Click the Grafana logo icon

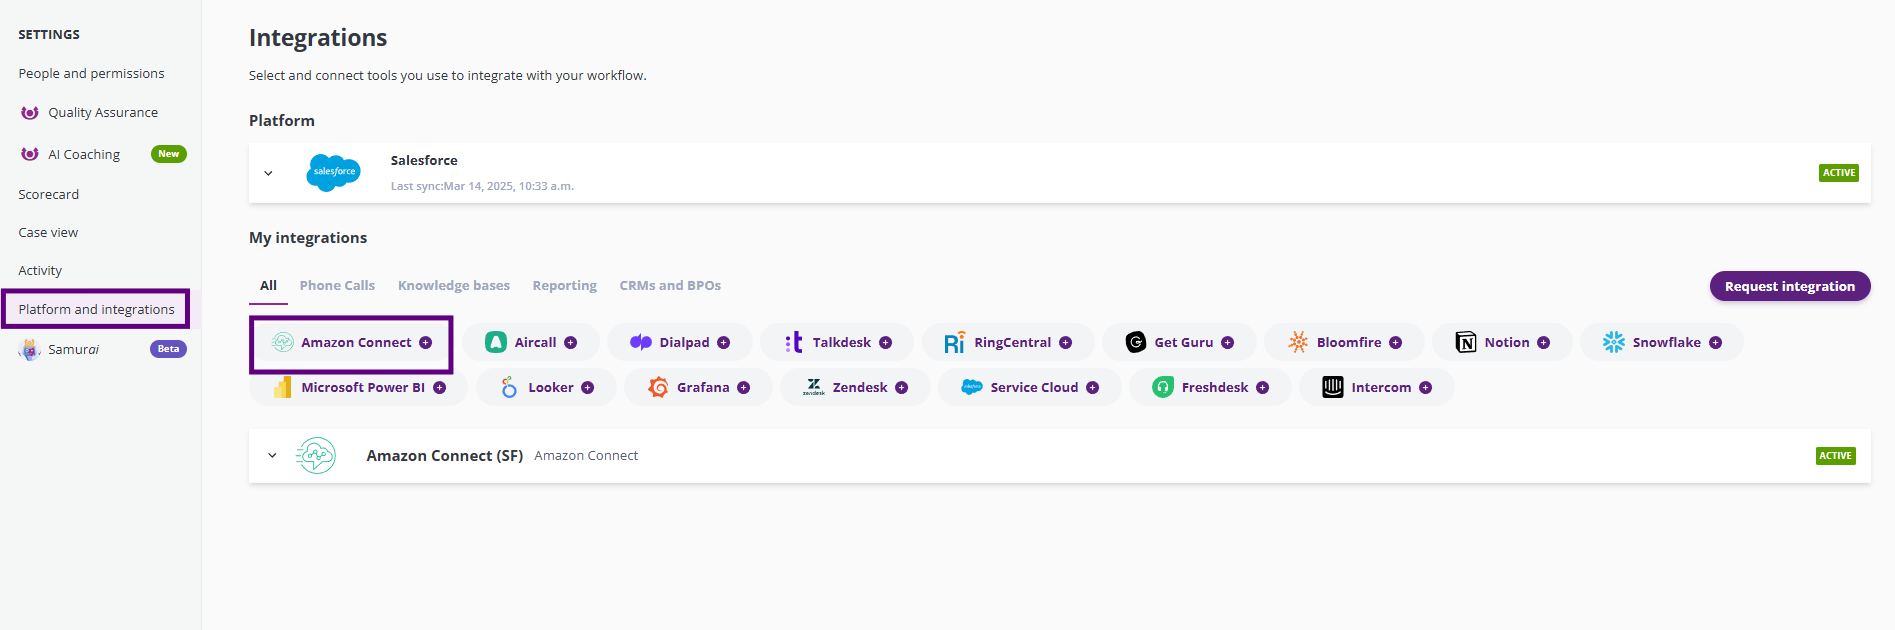click(x=658, y=388)
